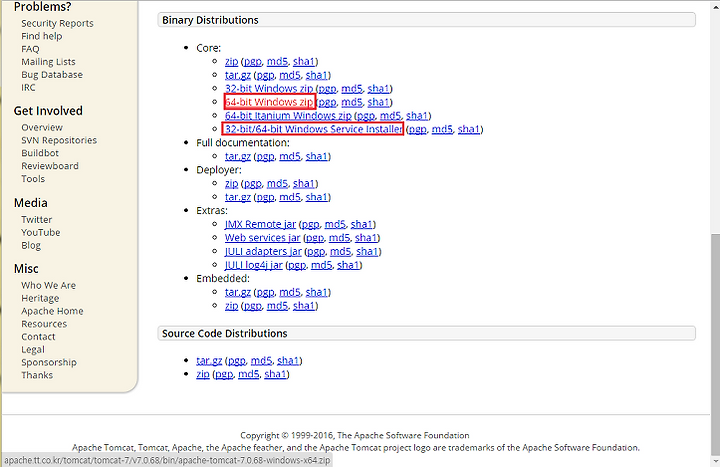The height and width of the screenshot is (467, 720).
Task: Download the Embedded tar.gz
Action: click(x=237, y=292)
